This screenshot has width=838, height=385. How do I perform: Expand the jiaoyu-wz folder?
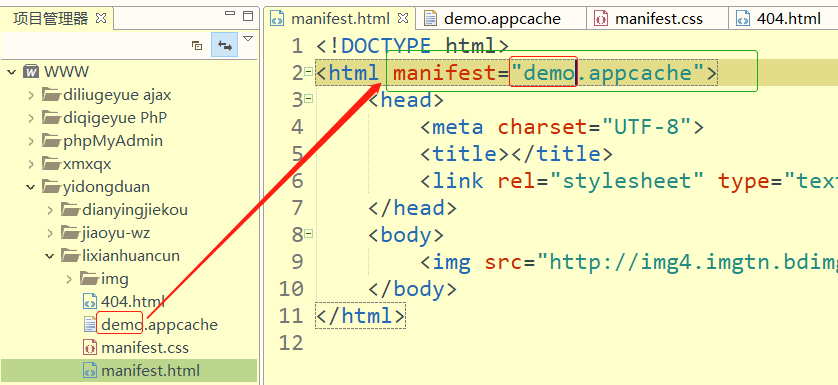[x=50, y=233]
